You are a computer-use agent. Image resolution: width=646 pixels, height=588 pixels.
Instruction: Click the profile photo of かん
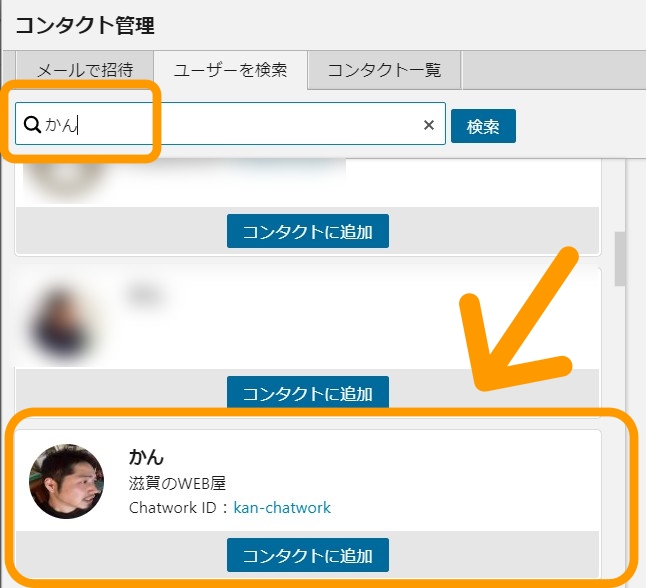66,482
